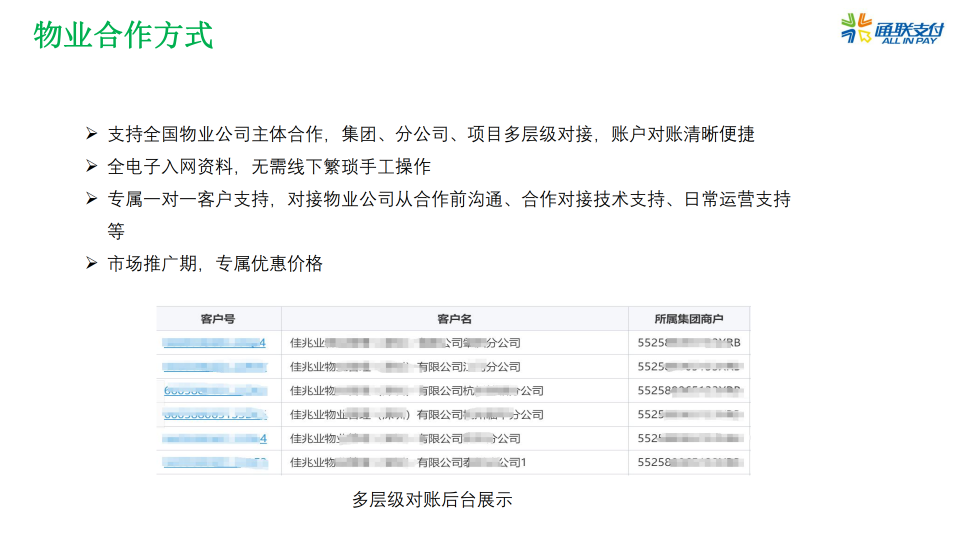Click the customer name containing 有限公司杭
Viewport: 960px width, 540px height.
point(416,391)
